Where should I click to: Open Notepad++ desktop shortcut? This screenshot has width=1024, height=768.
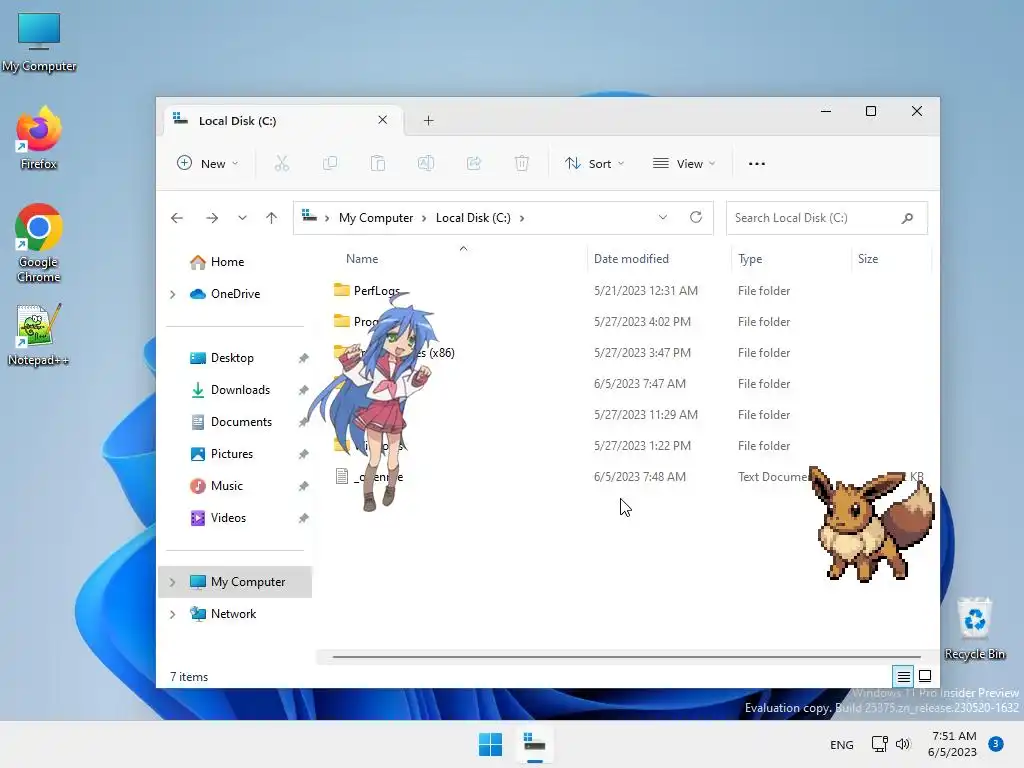39,334
